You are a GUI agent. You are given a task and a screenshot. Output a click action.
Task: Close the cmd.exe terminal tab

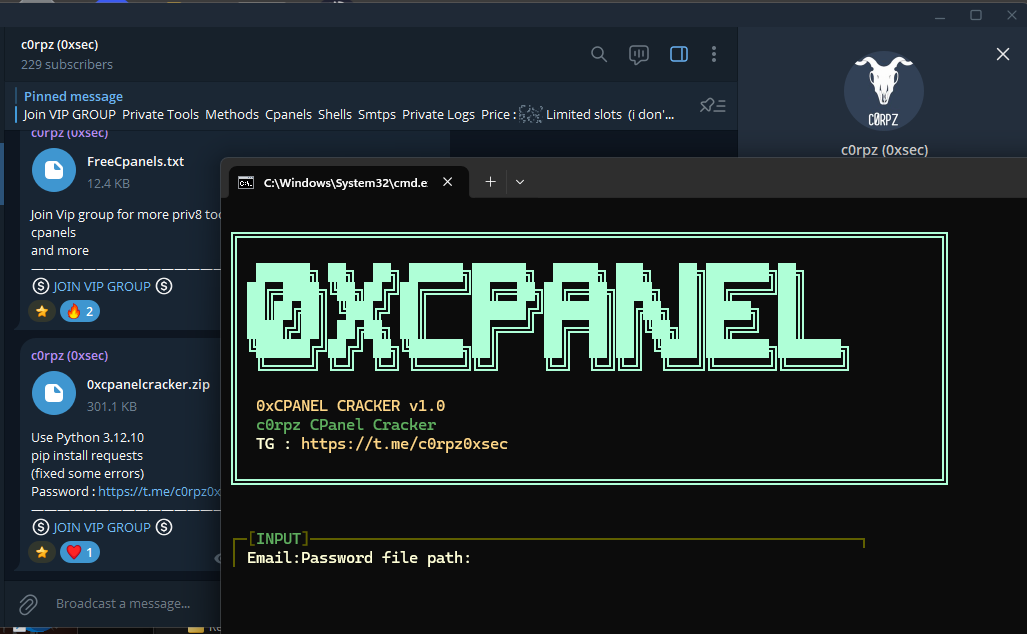click(x=448, y=182)
